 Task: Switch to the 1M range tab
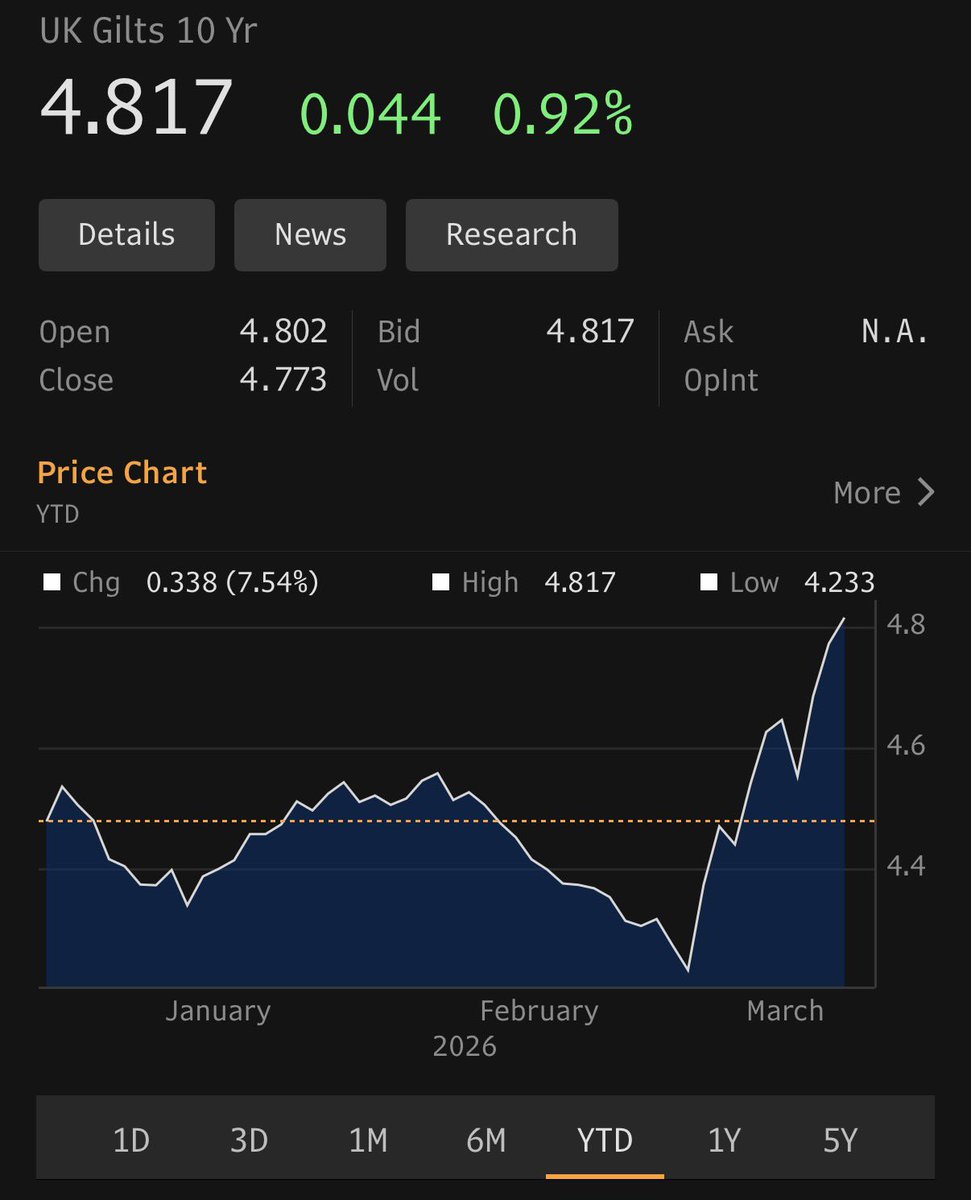point(367,1140)
